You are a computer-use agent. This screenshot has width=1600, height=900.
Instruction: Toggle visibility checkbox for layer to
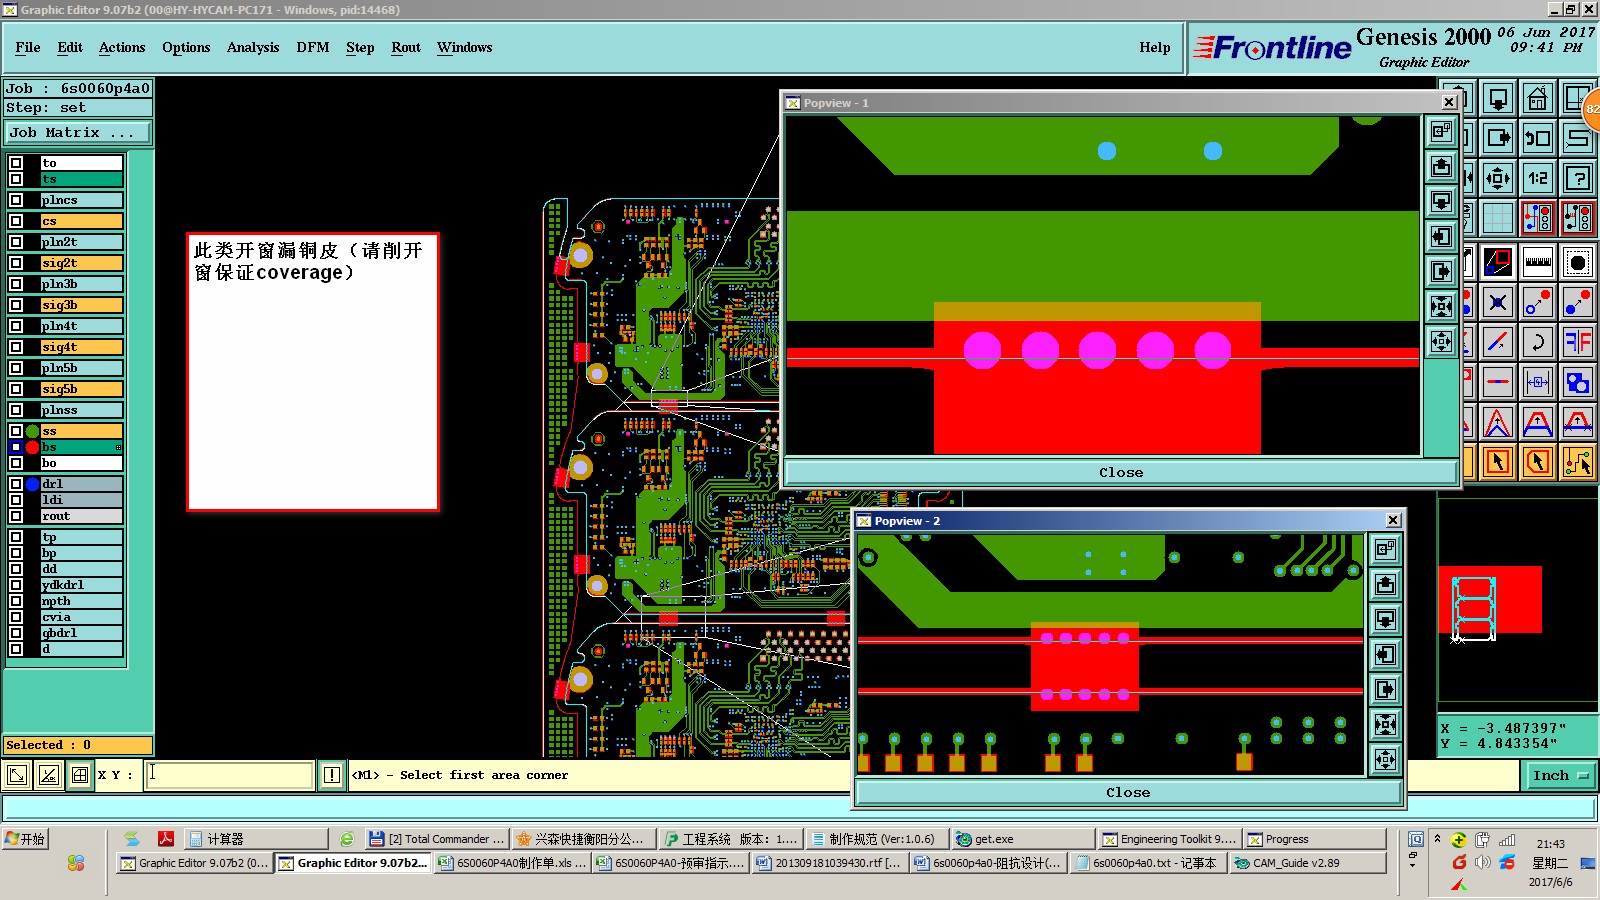coord(16,163)
